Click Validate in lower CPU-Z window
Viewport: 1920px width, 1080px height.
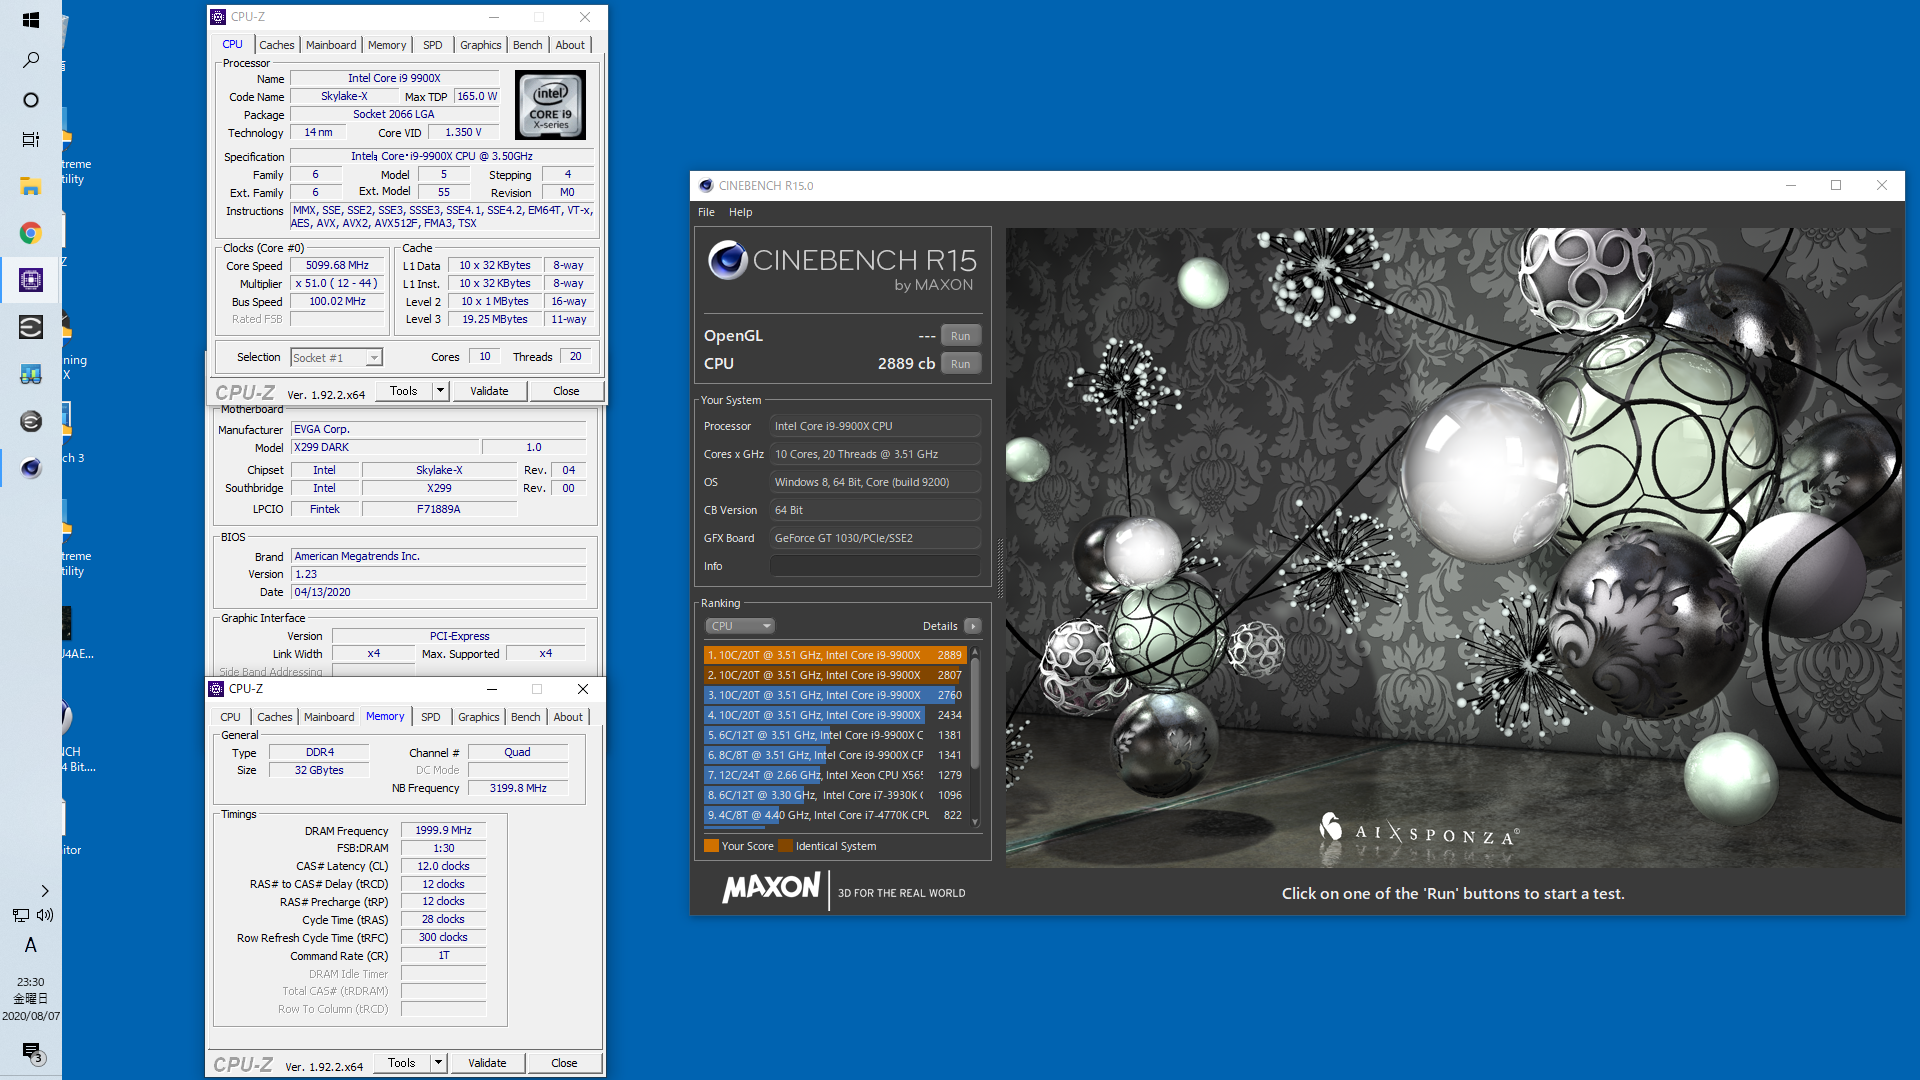[487, 1063]
